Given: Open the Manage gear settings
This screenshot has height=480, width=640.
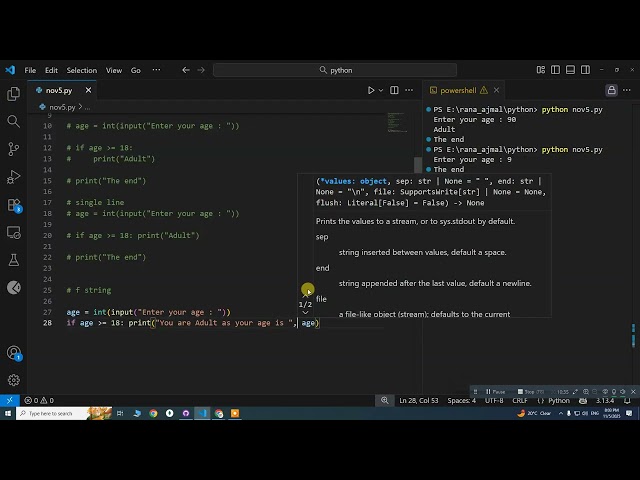Looking at the screenshot, I should pyautogui.click(x=13, y=380).
